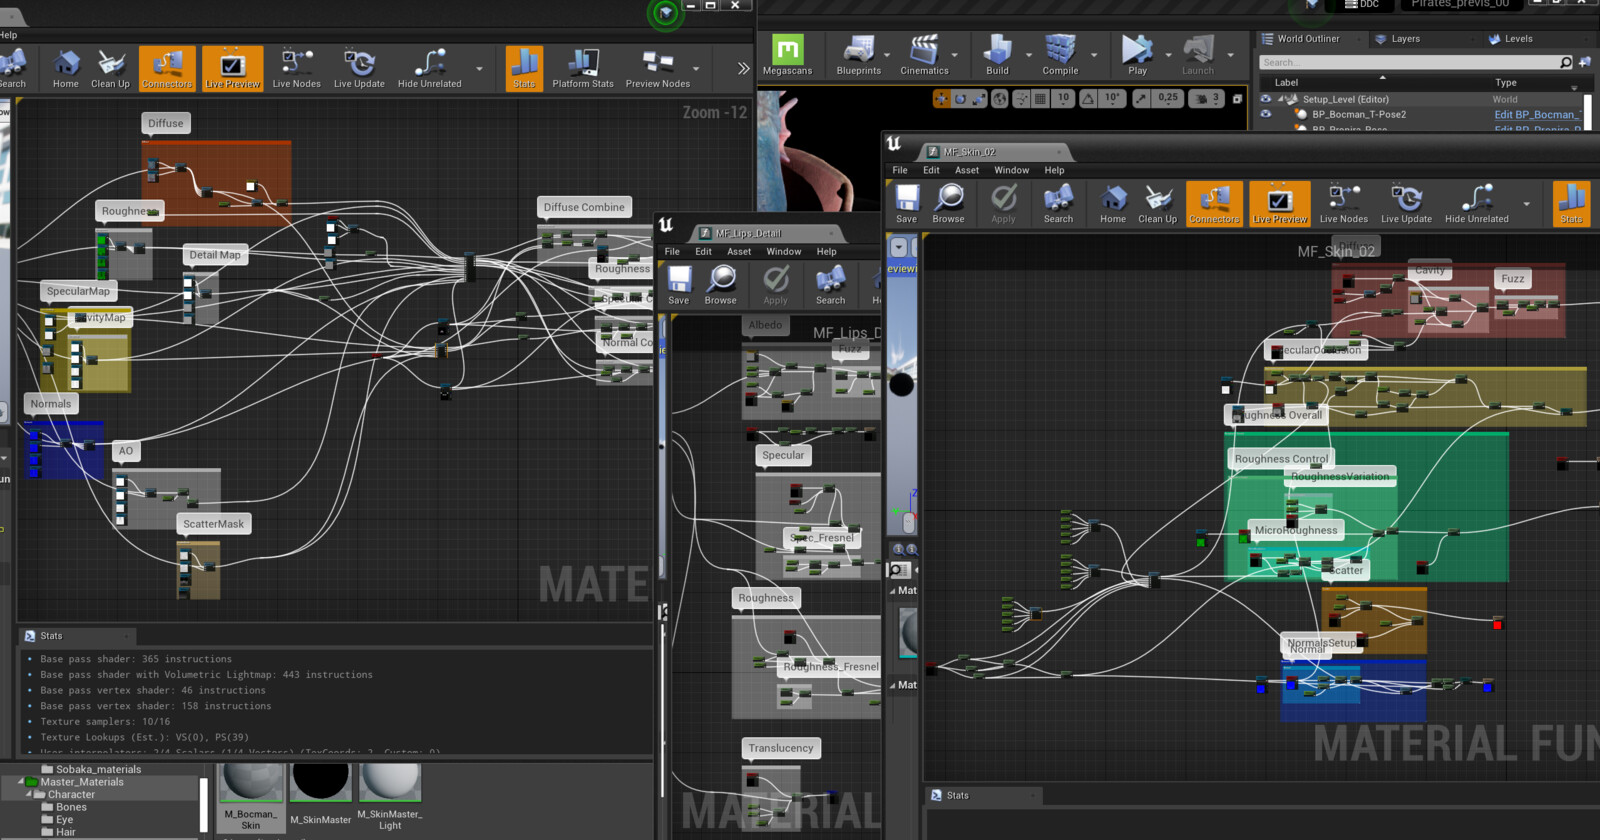Toggle visibility eye for Setup_Level (Editor)
Screen dimensions: 1600x840
1266,99
